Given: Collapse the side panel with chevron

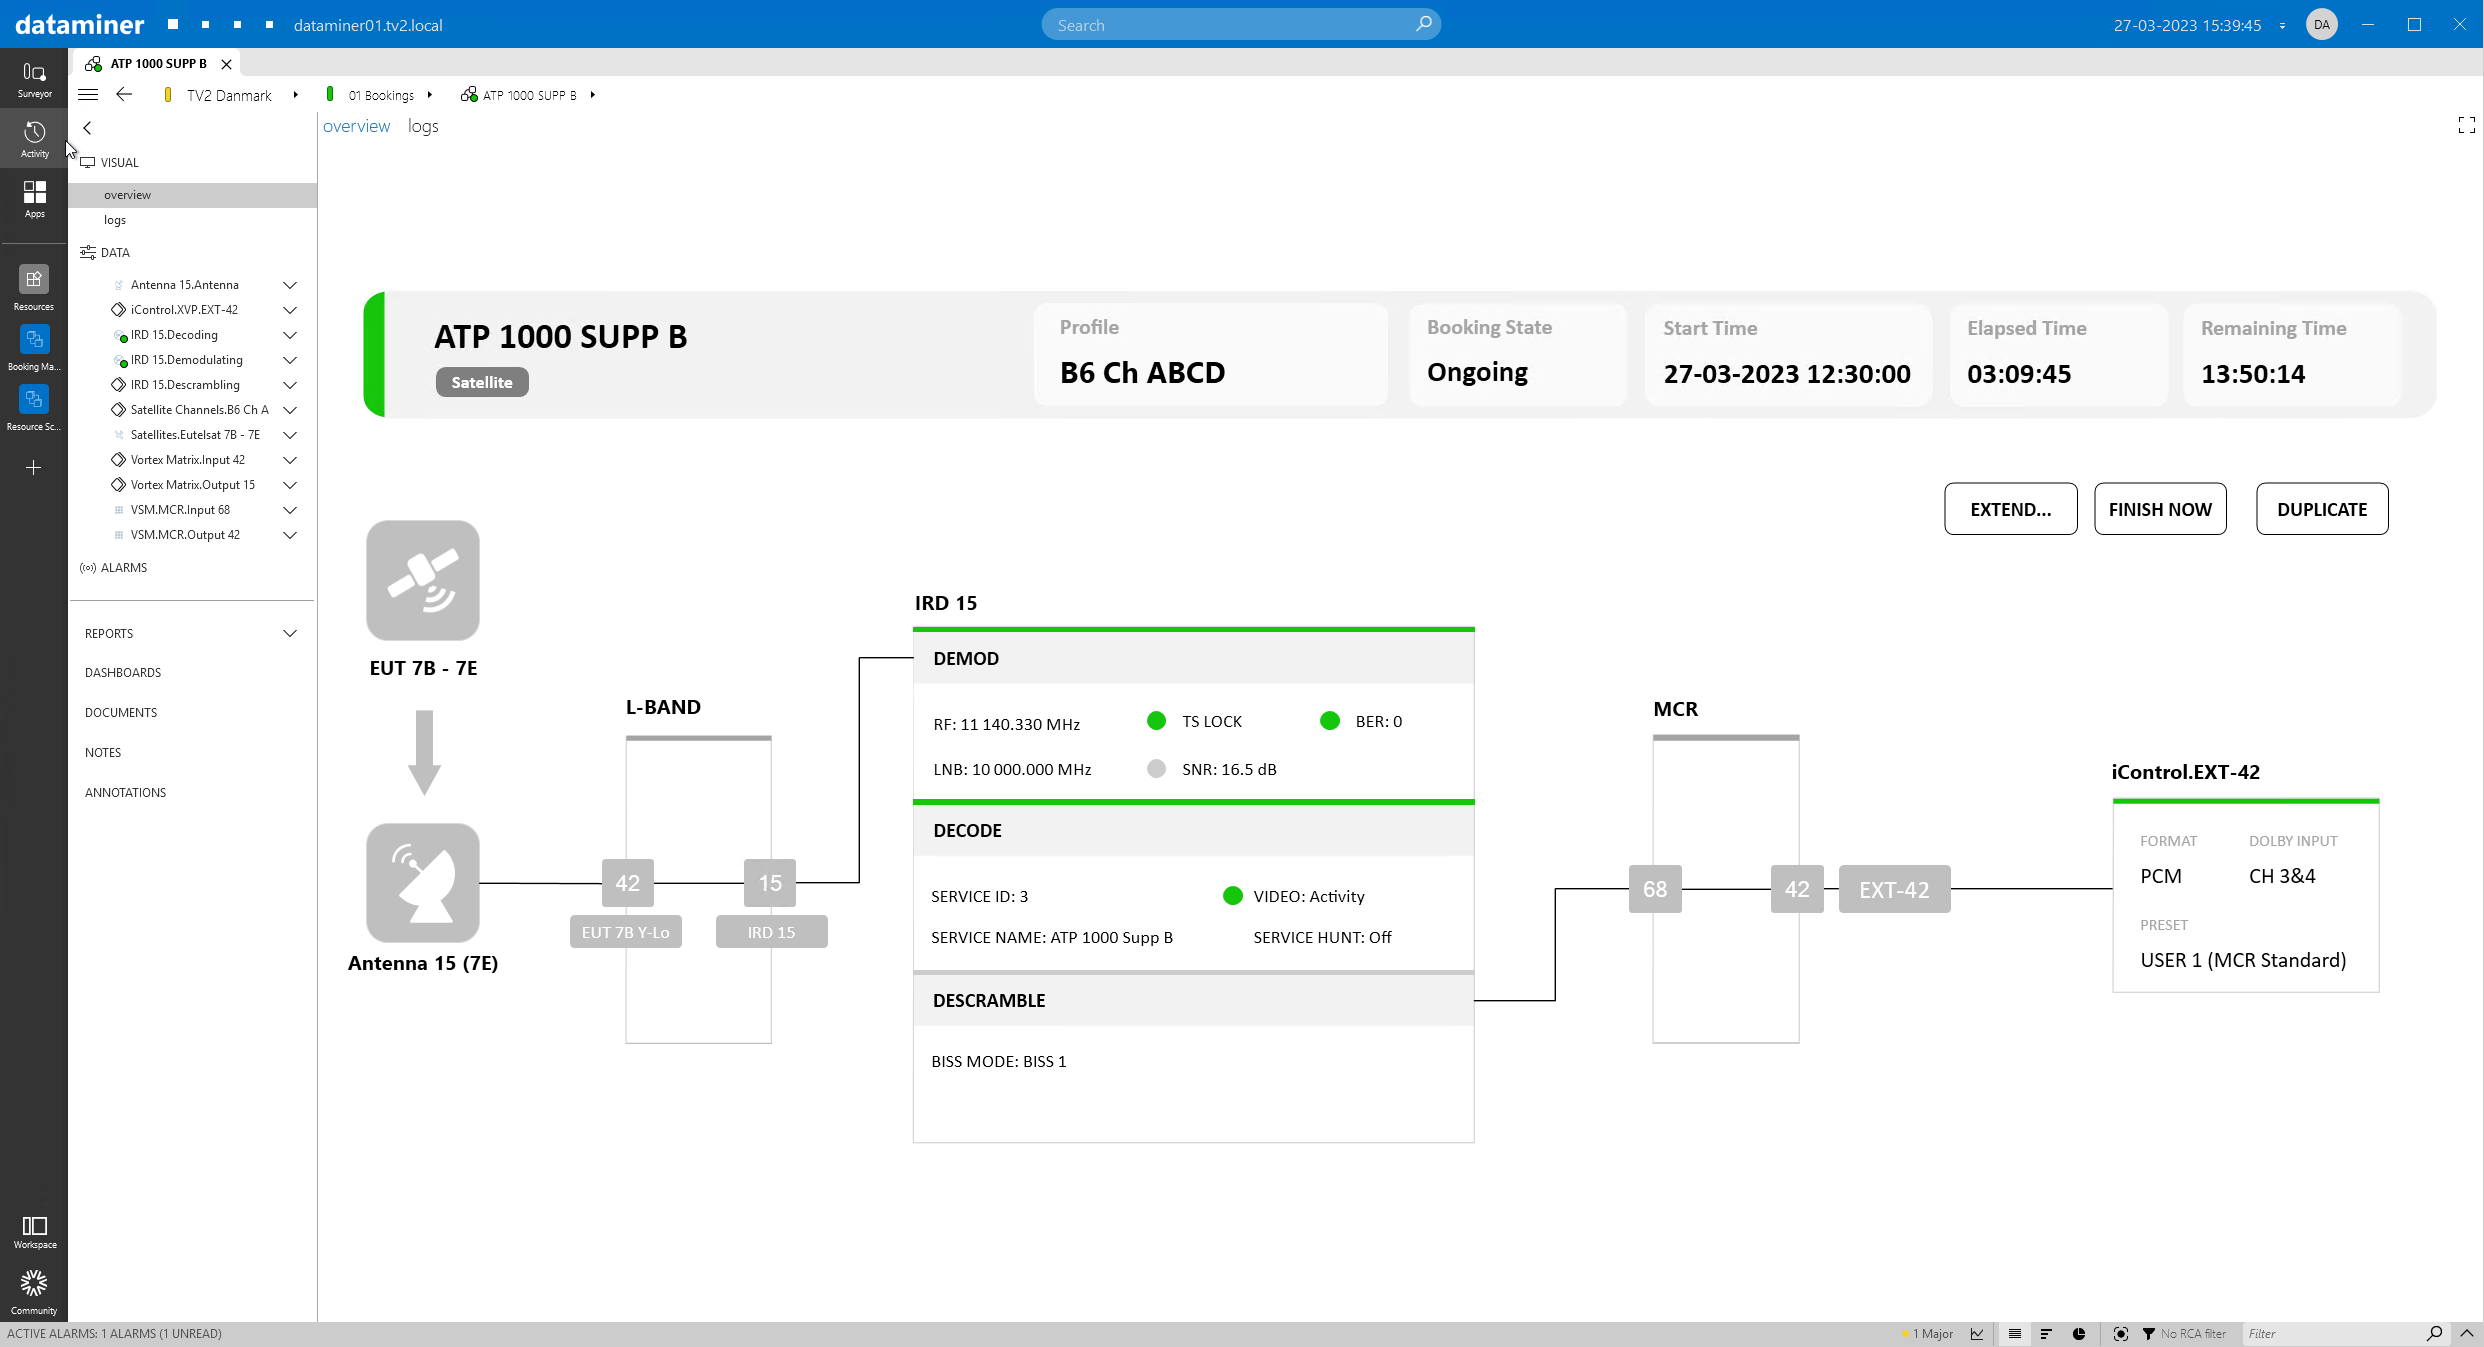Looking at the screenshot, I should tap(87, 127).
